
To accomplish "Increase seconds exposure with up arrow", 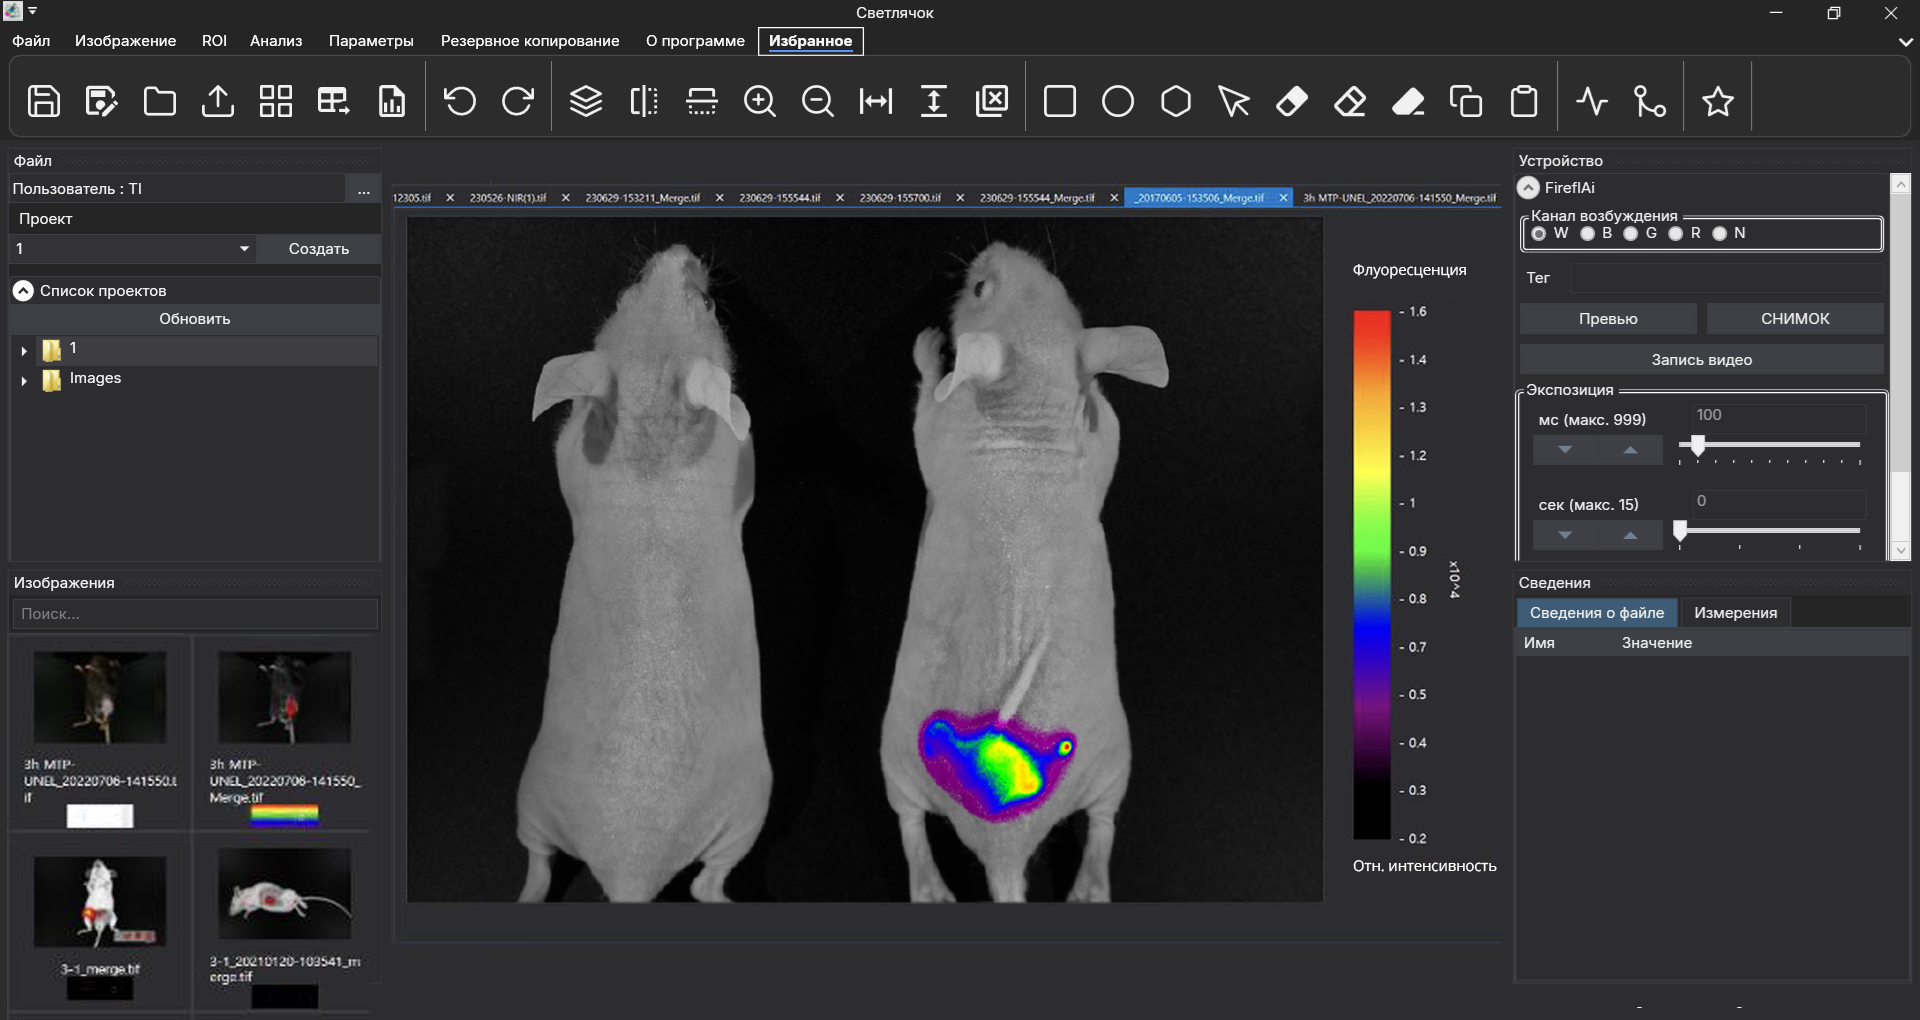I will 1630,535.
